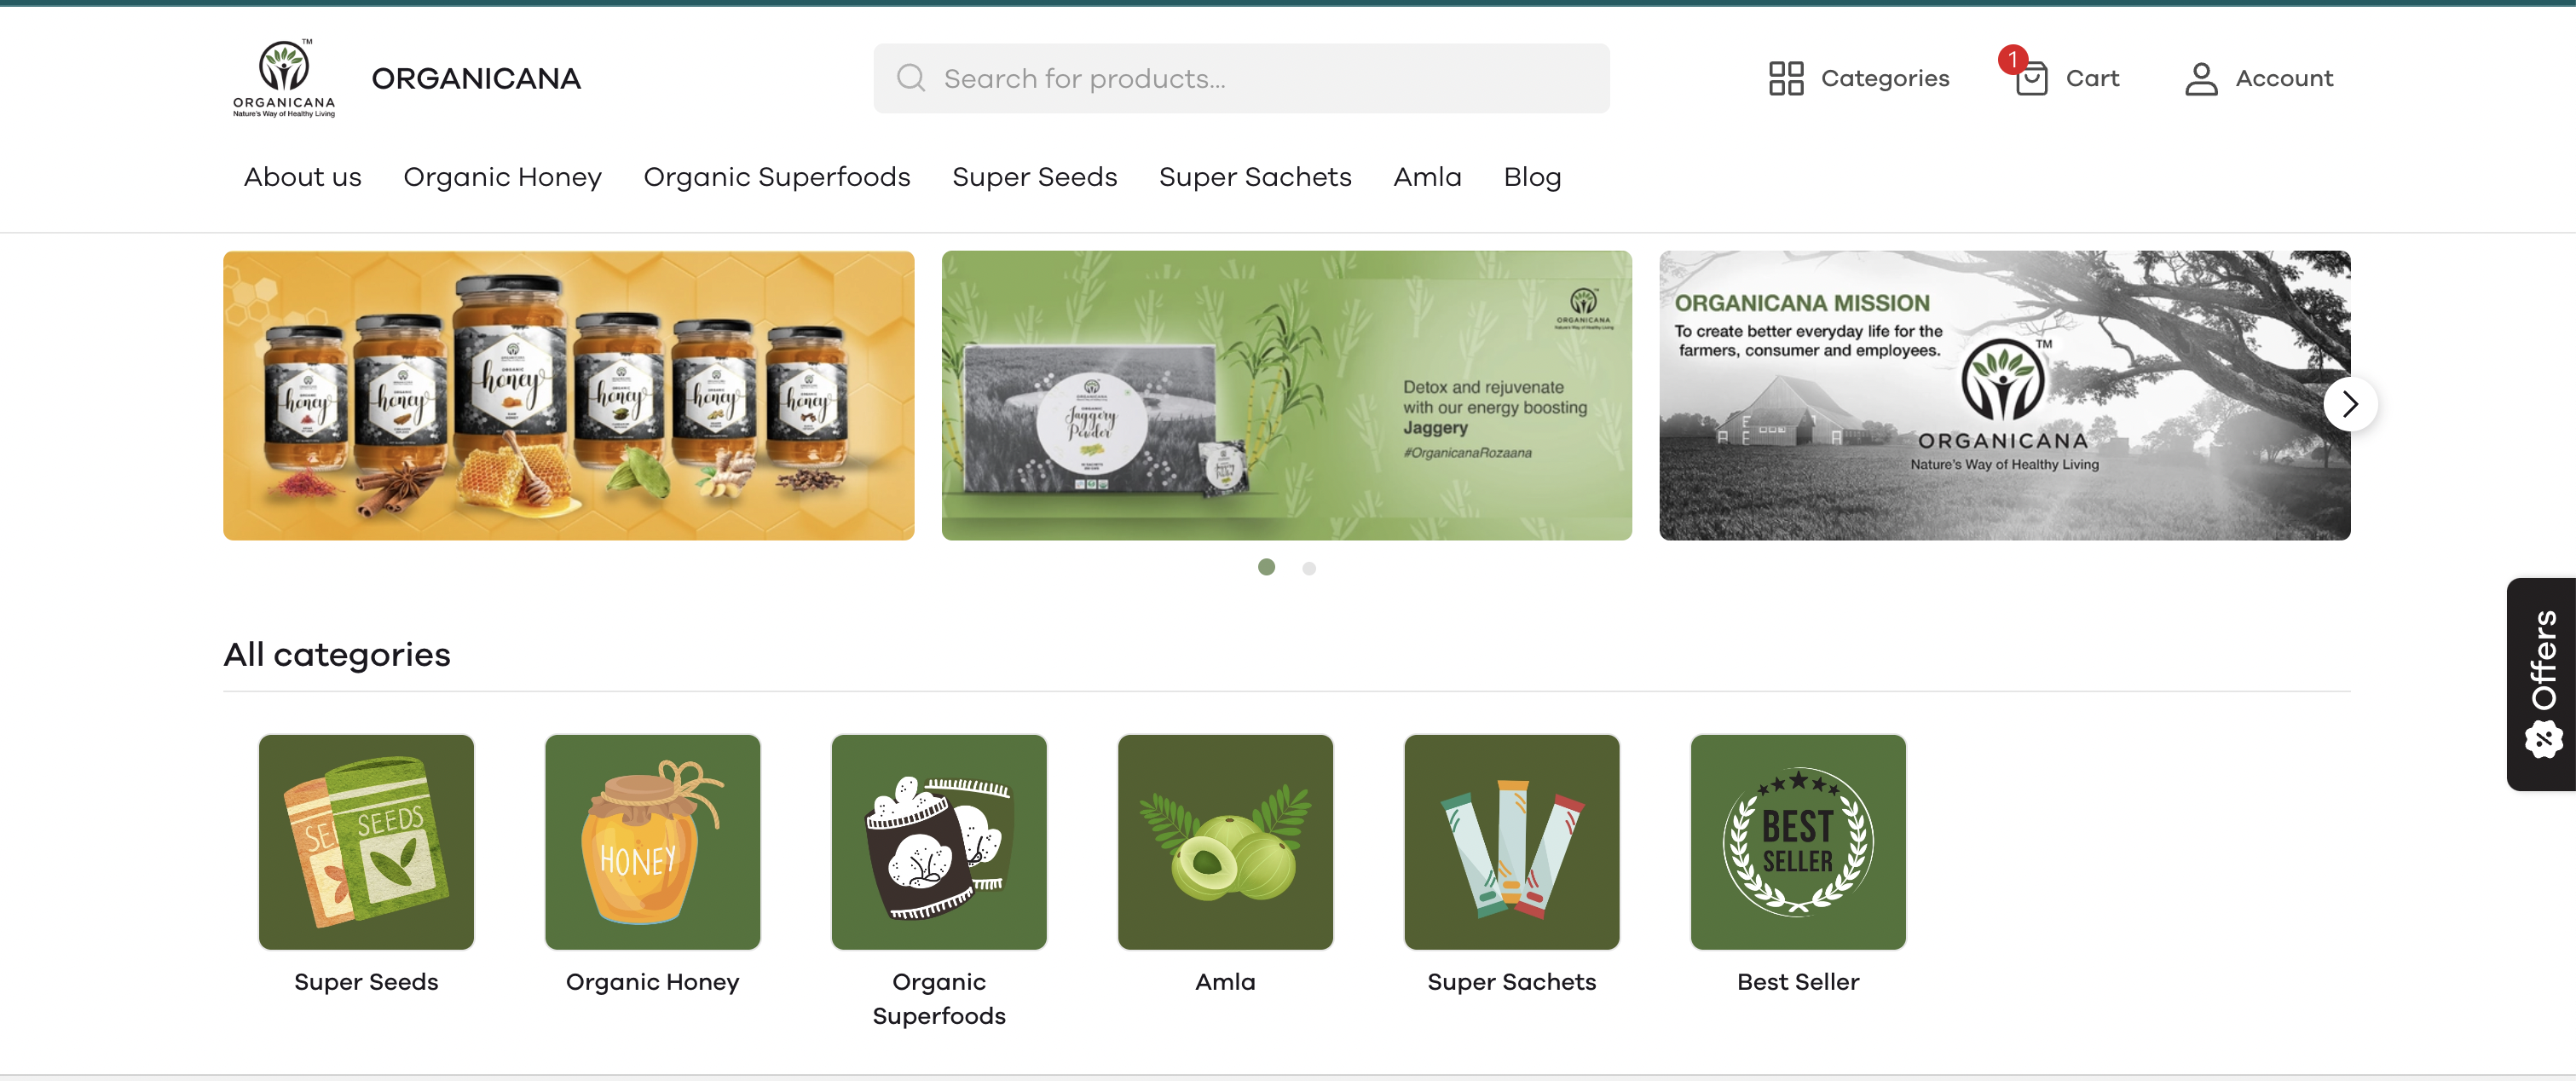2576x1081 pixels.
Task: Select the Super Seeds category icon
Action: tap(366, 842)
